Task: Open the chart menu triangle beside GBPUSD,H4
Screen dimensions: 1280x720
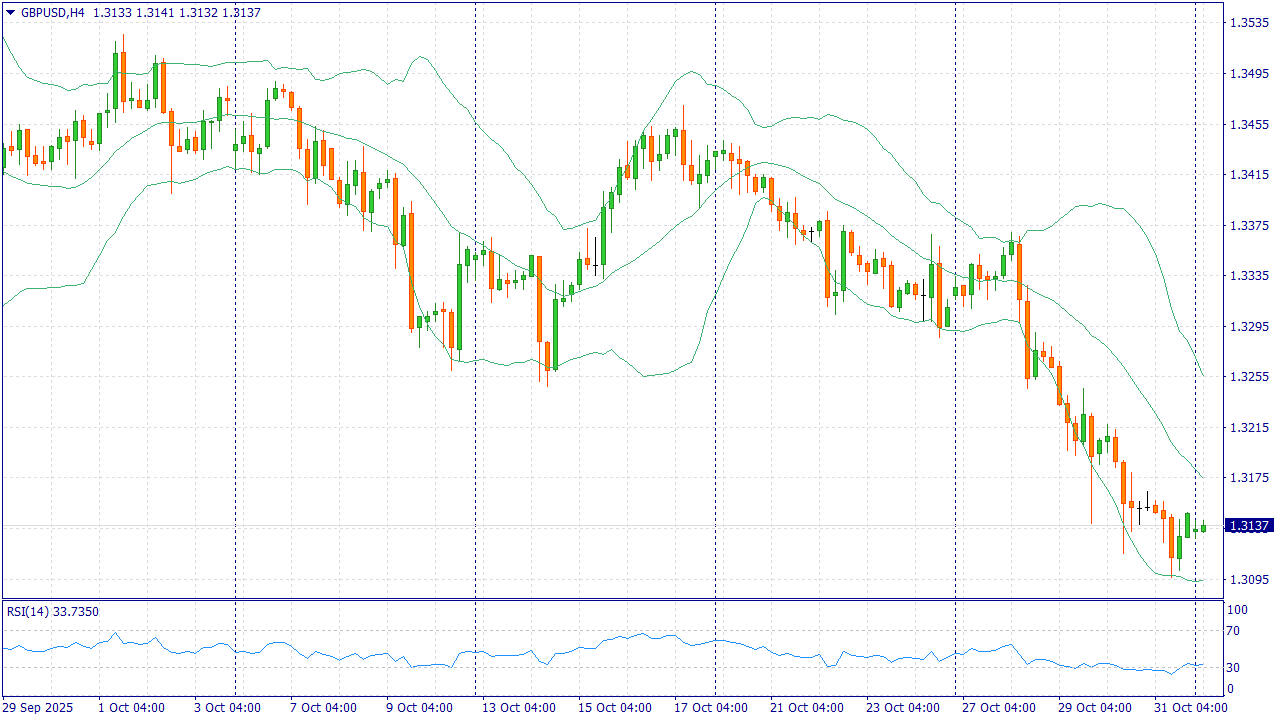Action: (11, 12)
